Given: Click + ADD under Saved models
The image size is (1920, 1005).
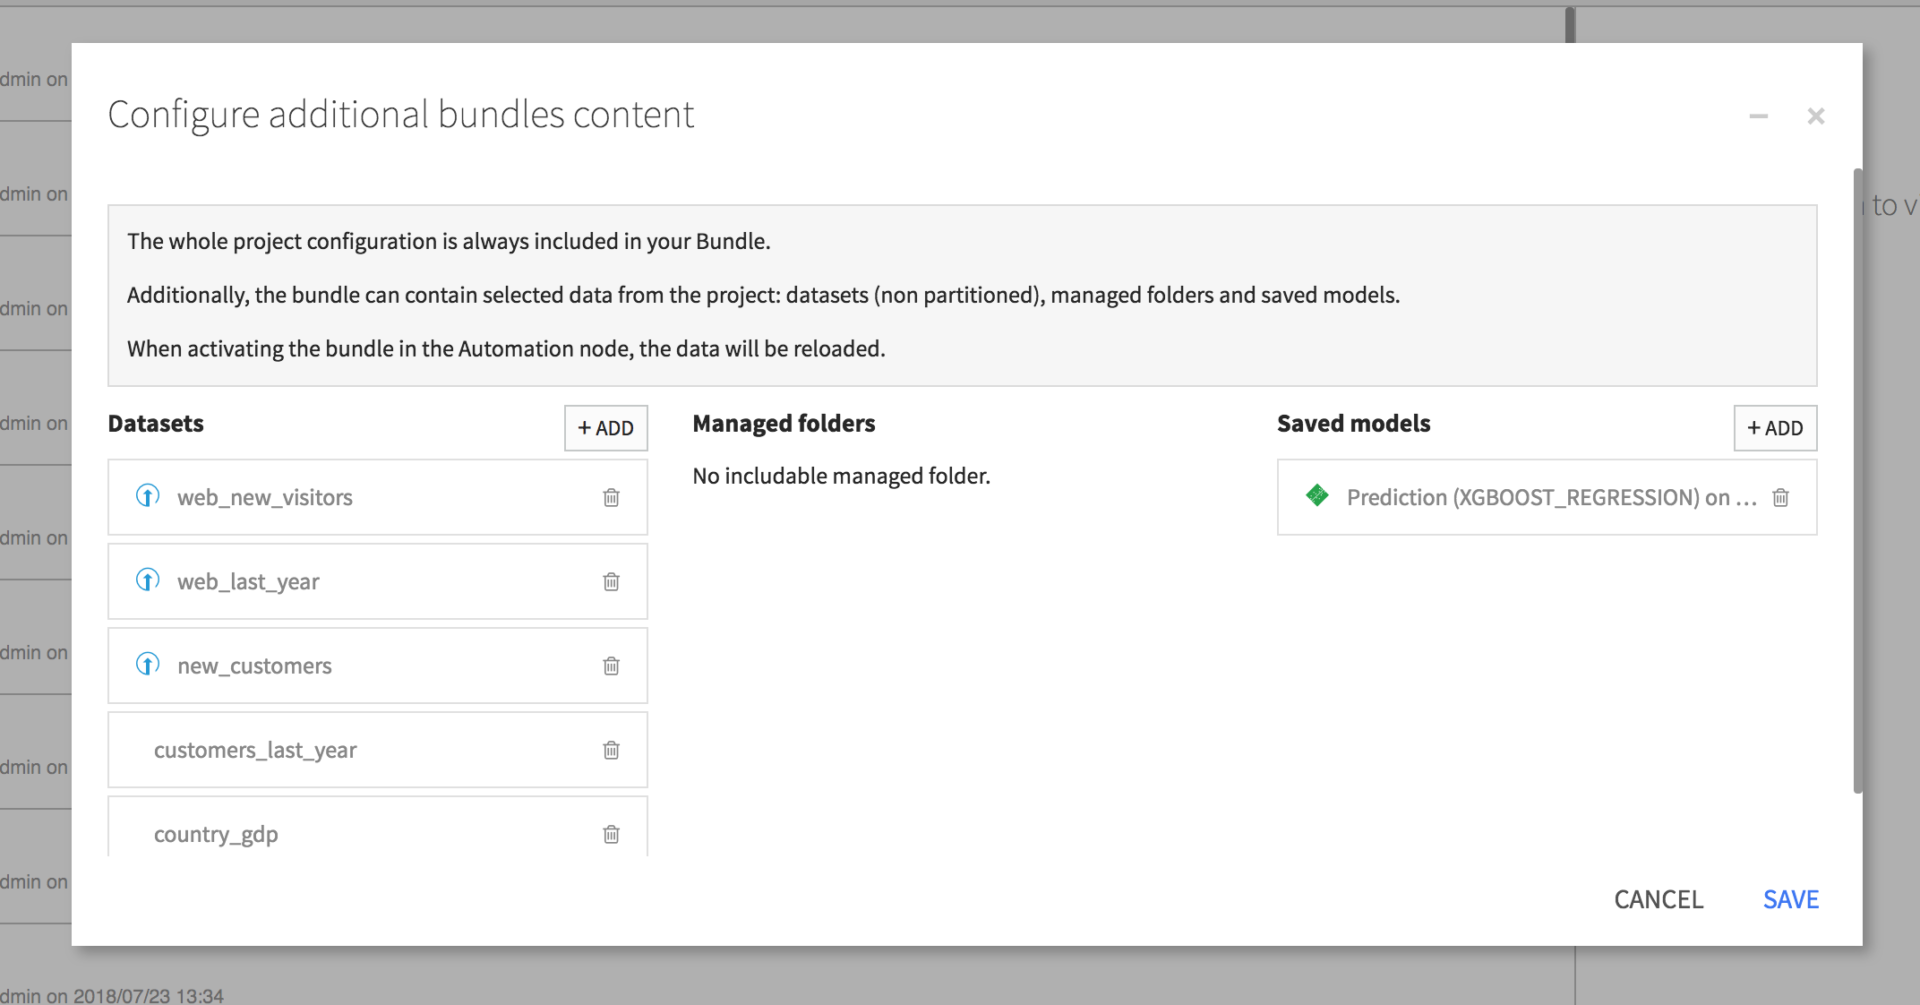Looking at the screenshot, I should 1775,427.
